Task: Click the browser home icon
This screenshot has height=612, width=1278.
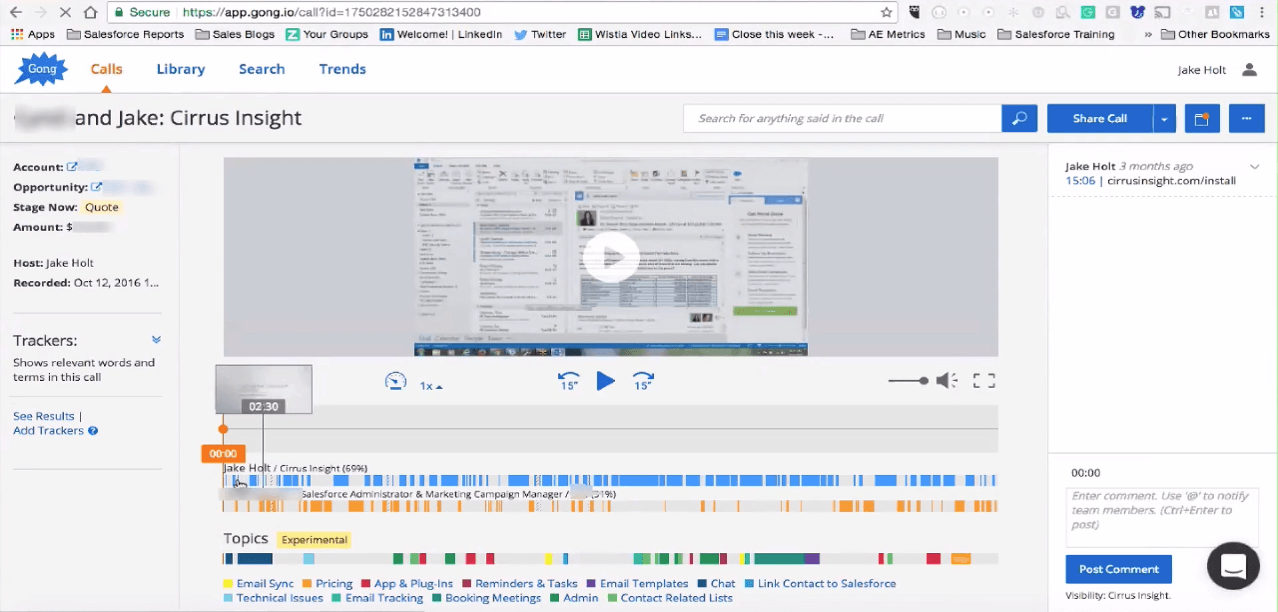Action: point(90,12)
